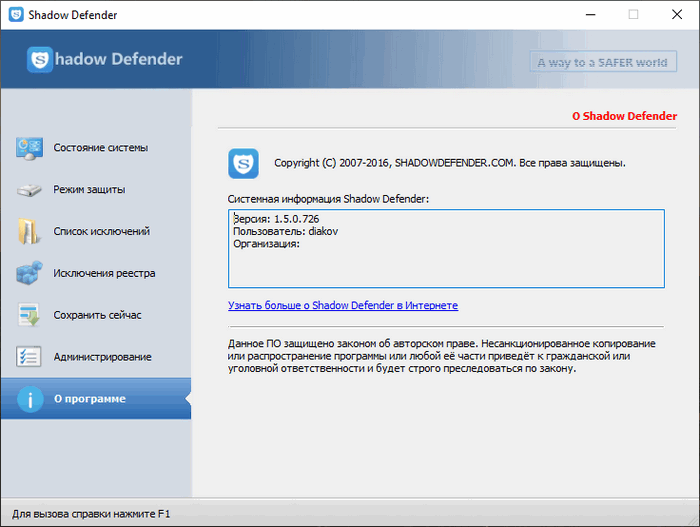Click the Системная информация Shadow Defender label

[328, 199]
